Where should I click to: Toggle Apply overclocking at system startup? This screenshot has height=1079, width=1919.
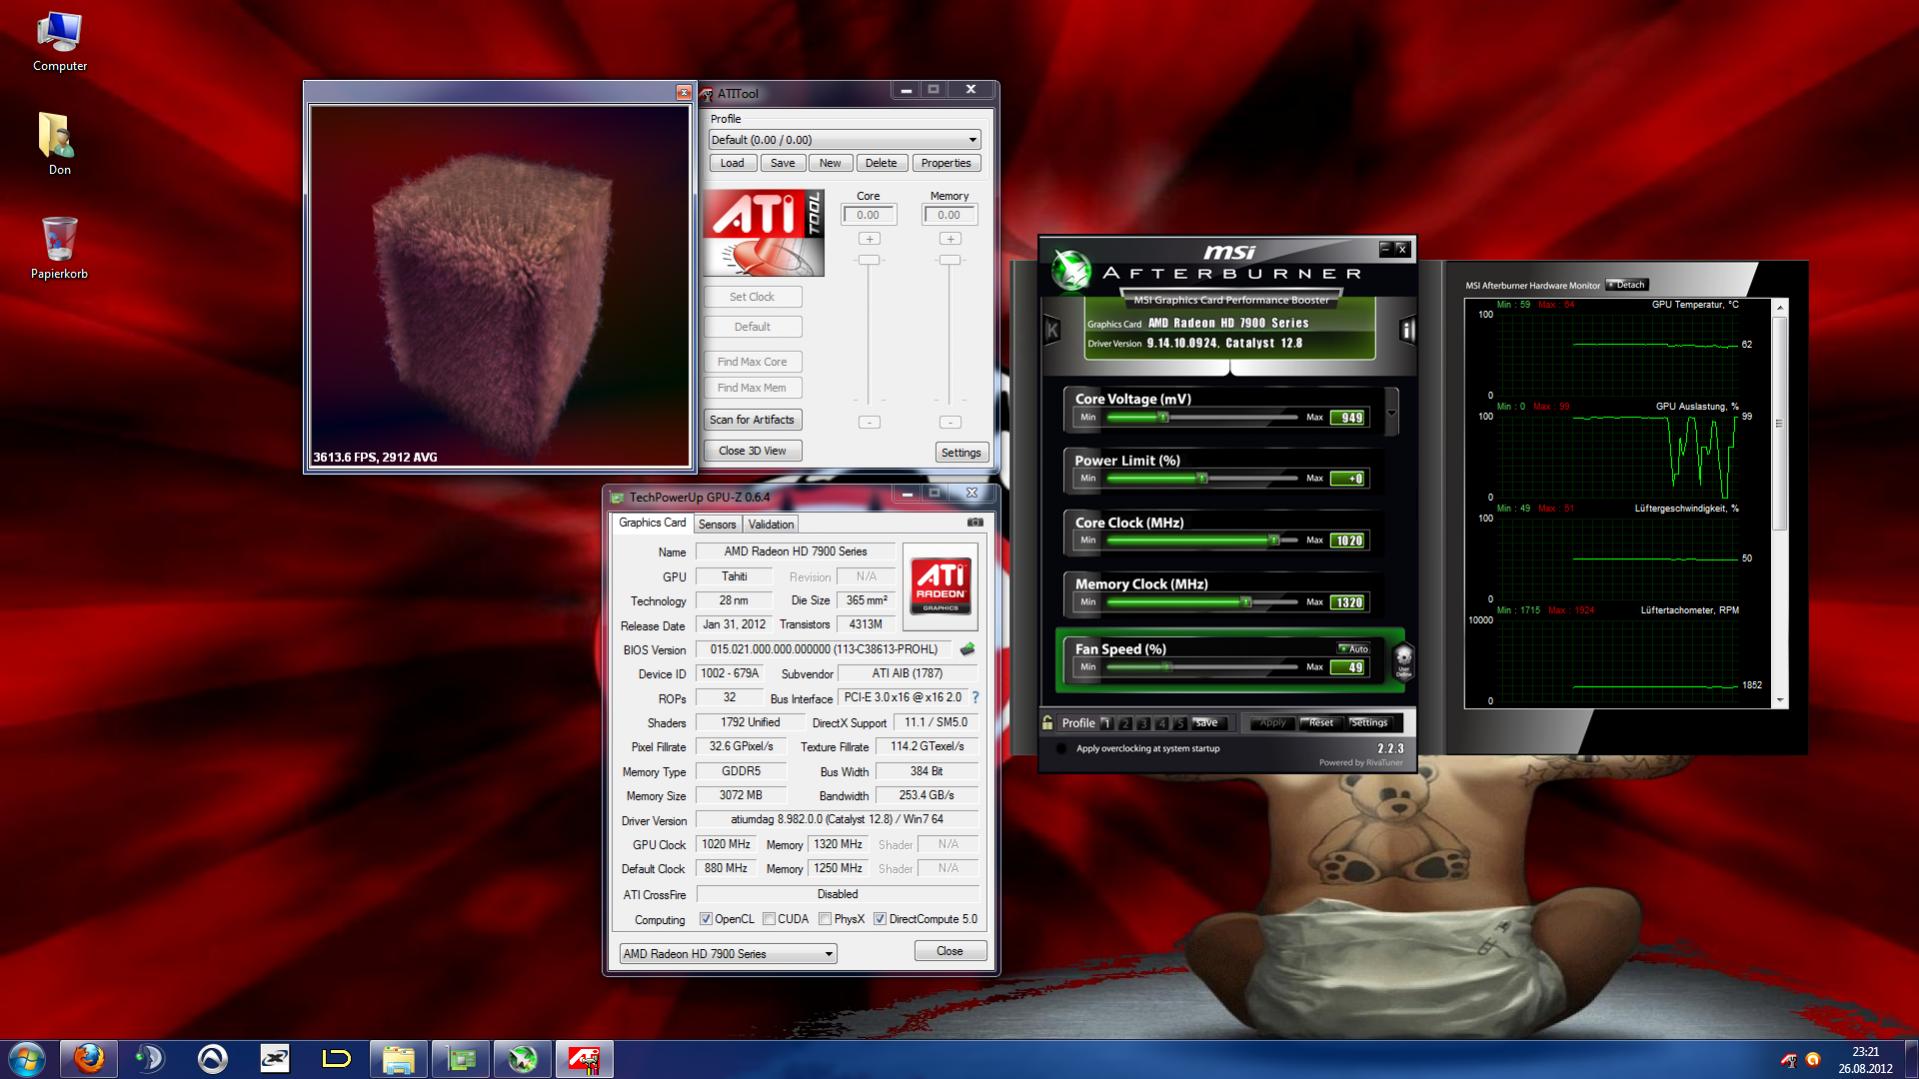click(x=1061, y=748)
